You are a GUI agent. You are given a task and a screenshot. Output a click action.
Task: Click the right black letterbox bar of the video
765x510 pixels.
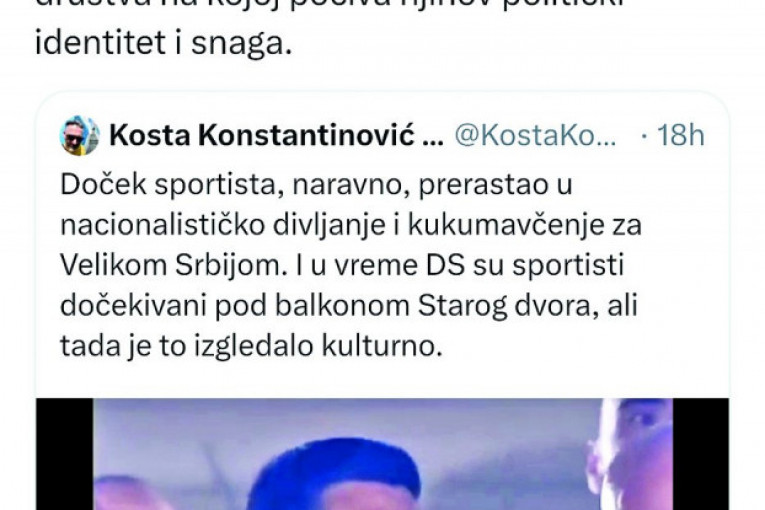click(x=701, y=454)
